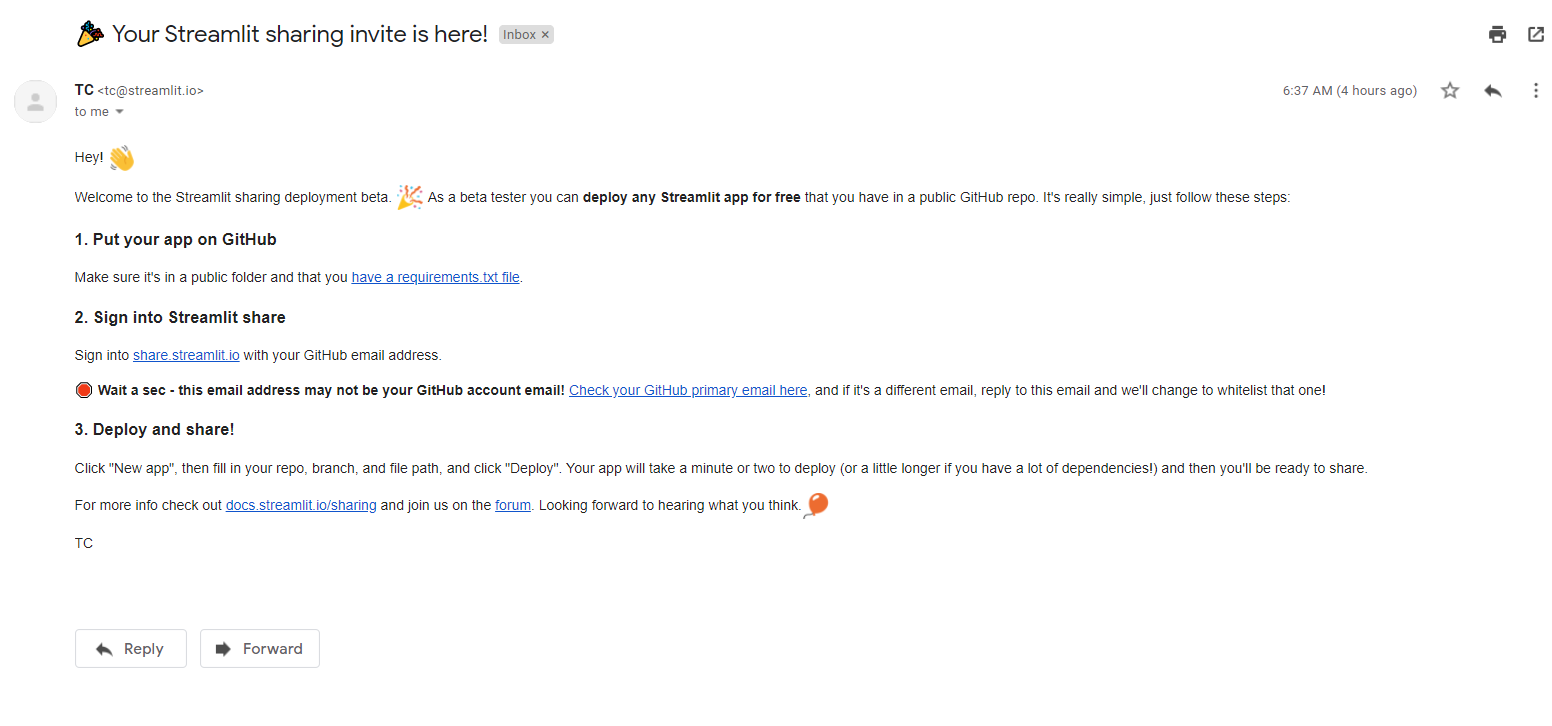Expand the "to me" recipient details

(x=120, y=112)
